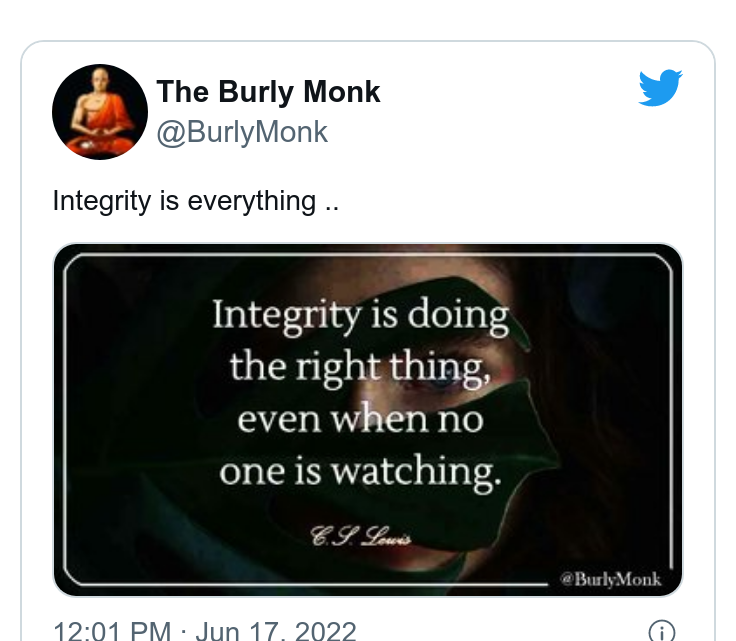The height and width of the screenshot is (641, 736).
Task: Click the "even when no" line in image
Action: click(360, 419)
